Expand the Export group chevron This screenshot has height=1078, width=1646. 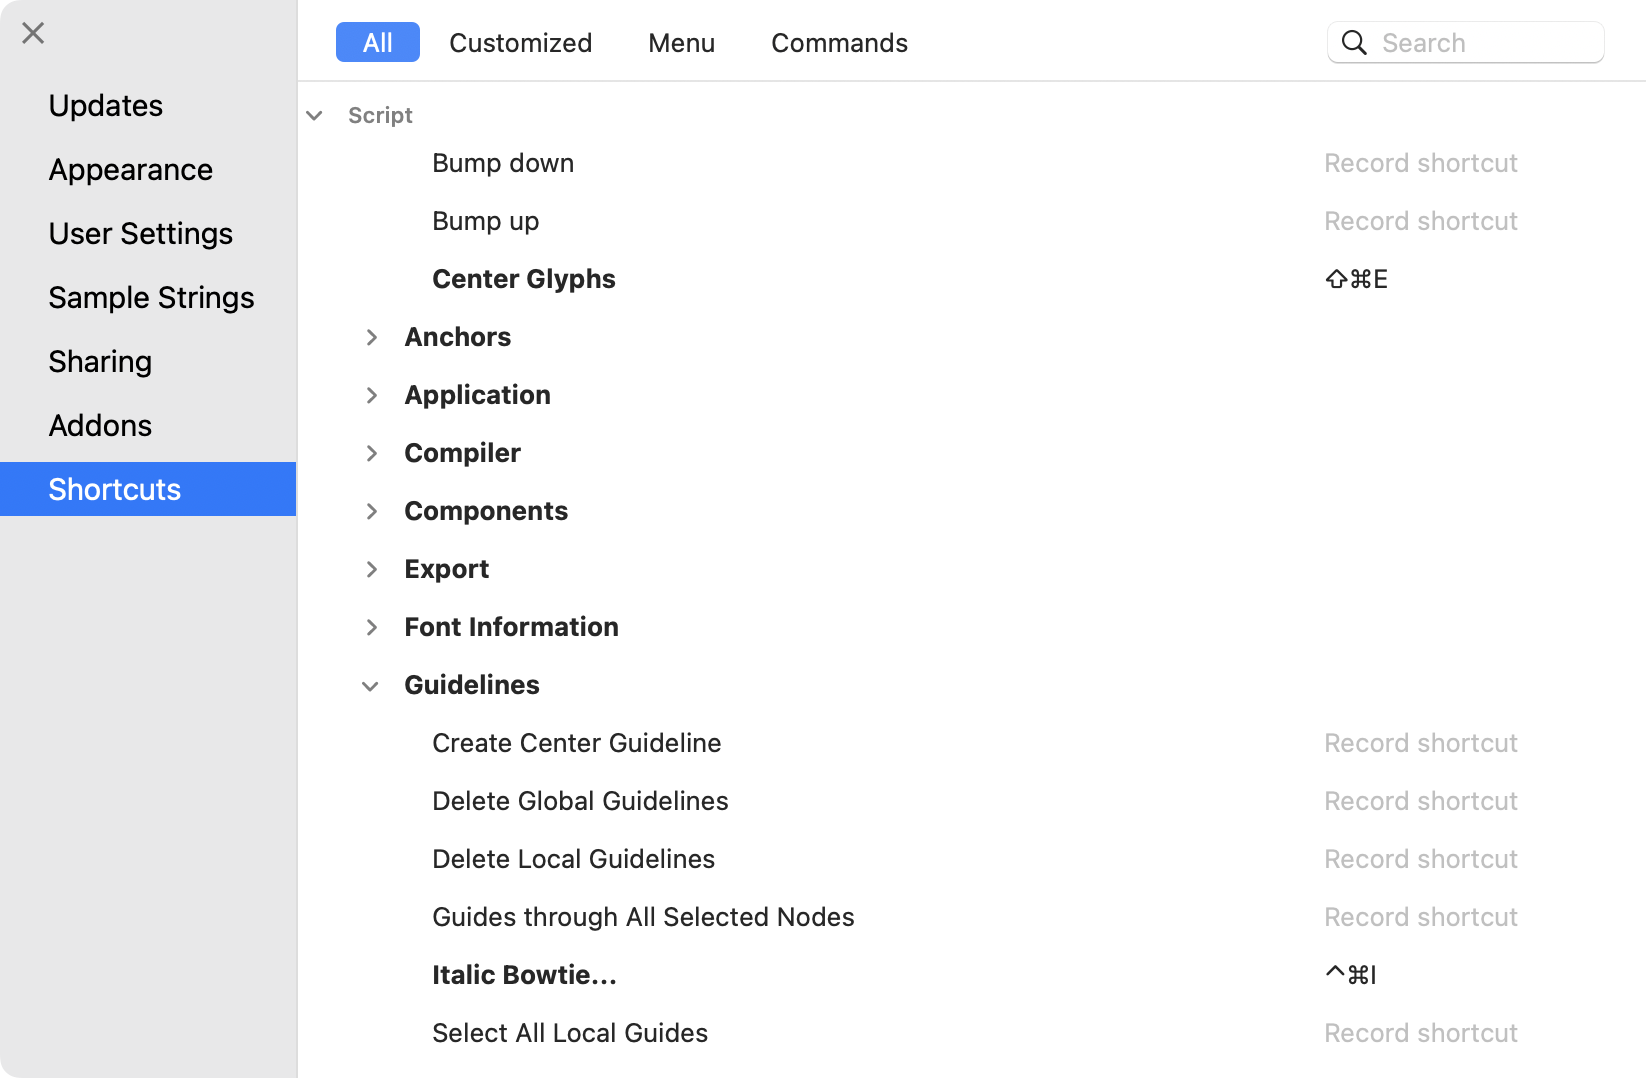tap(372, 569)
